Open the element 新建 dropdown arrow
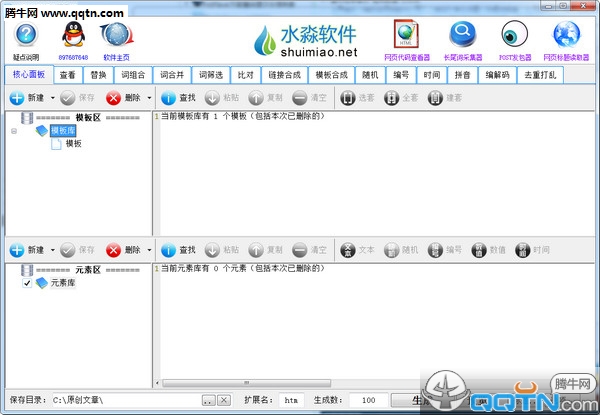Screen dimensions: 600x415 [x=52, y=250]
